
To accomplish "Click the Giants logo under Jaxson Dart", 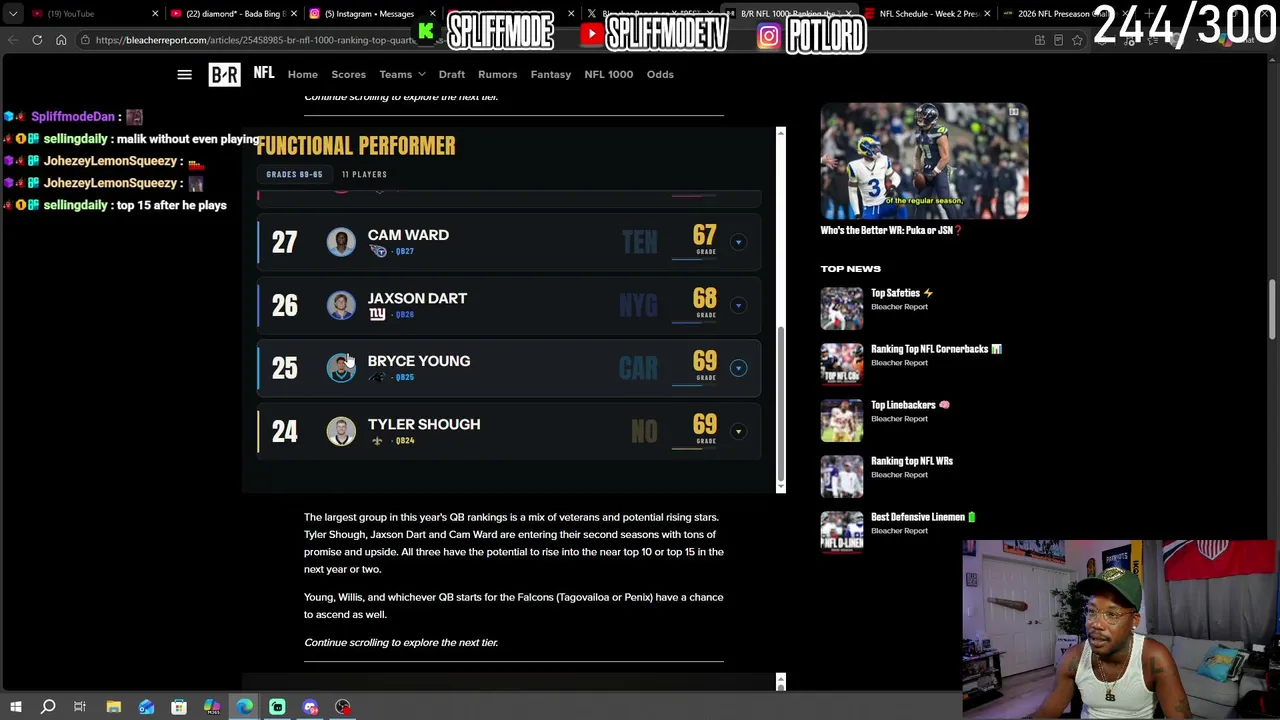I will pyautogui.click(x=377, y=314).
